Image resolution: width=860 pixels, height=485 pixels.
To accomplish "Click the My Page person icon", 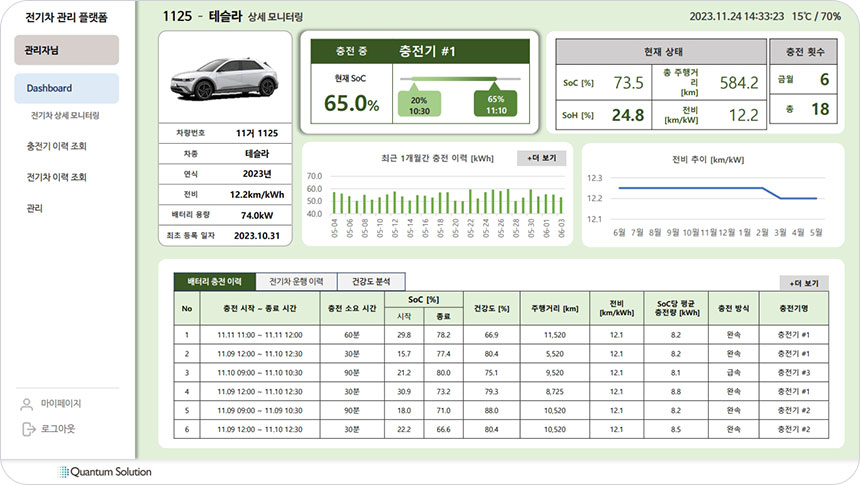I will [27, 404].
